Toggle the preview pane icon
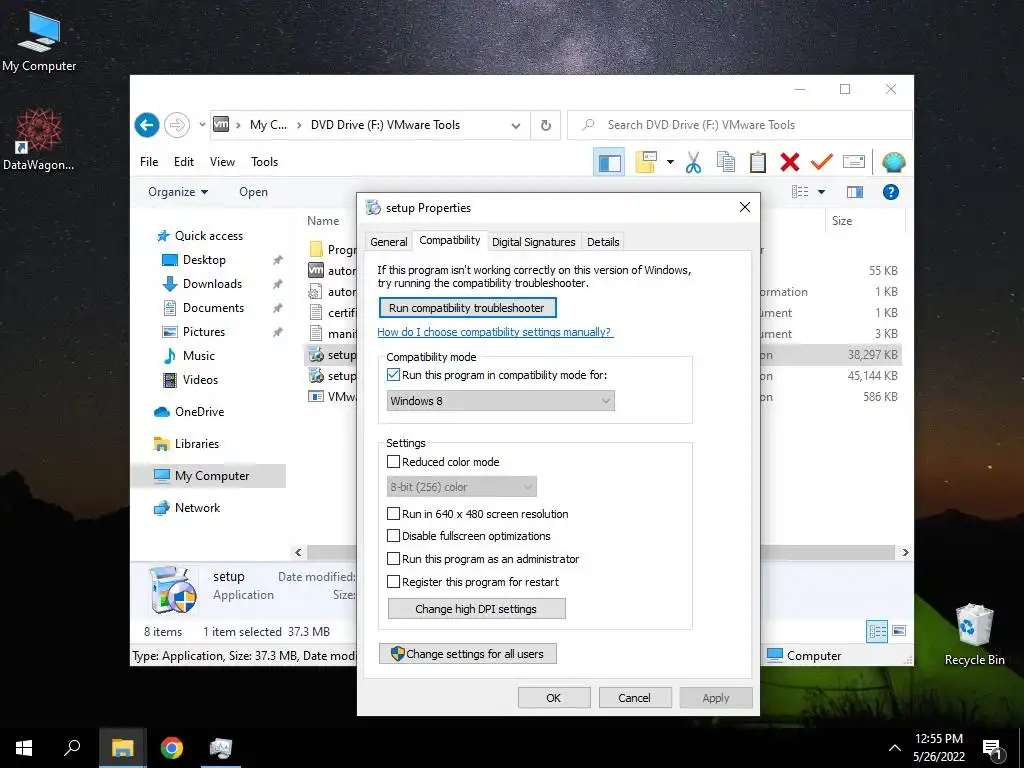Image resolution: width=1024 pixels, height=768 pixels. pyautogui.click(x=855, y=192)
